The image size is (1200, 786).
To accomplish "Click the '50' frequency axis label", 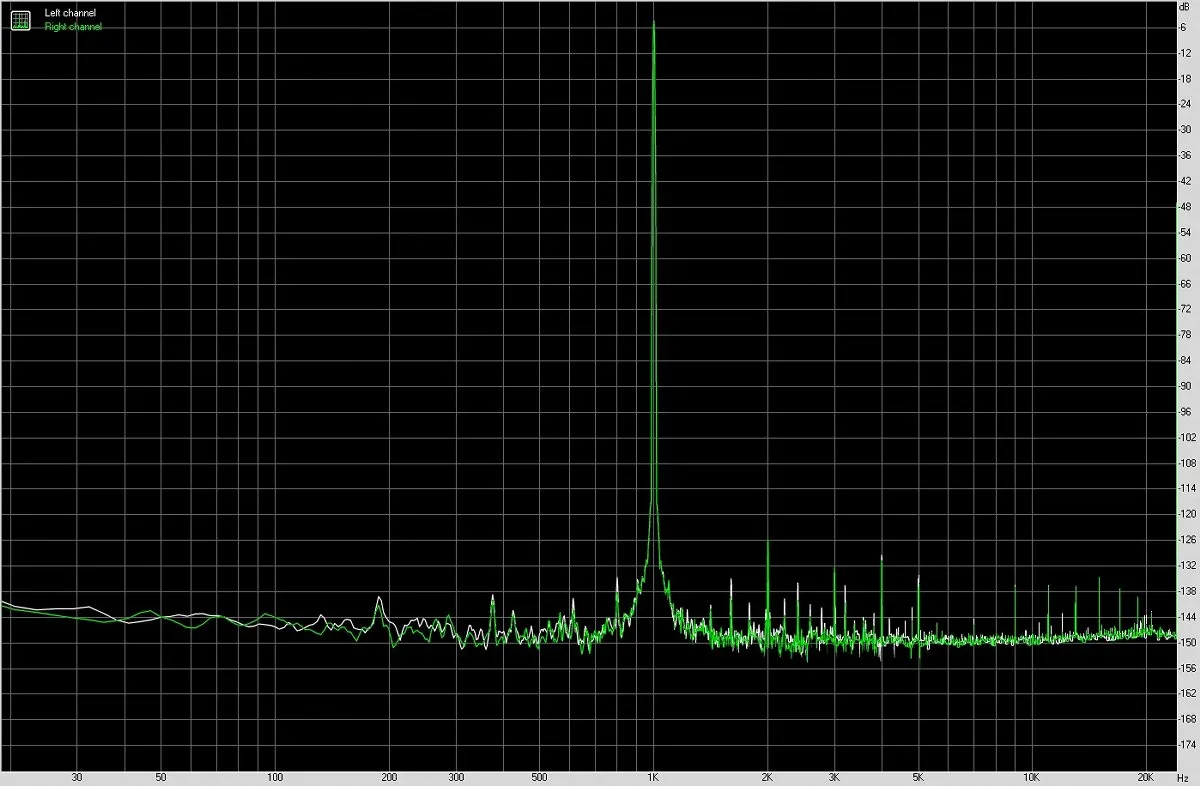I will tap(161, 777).
